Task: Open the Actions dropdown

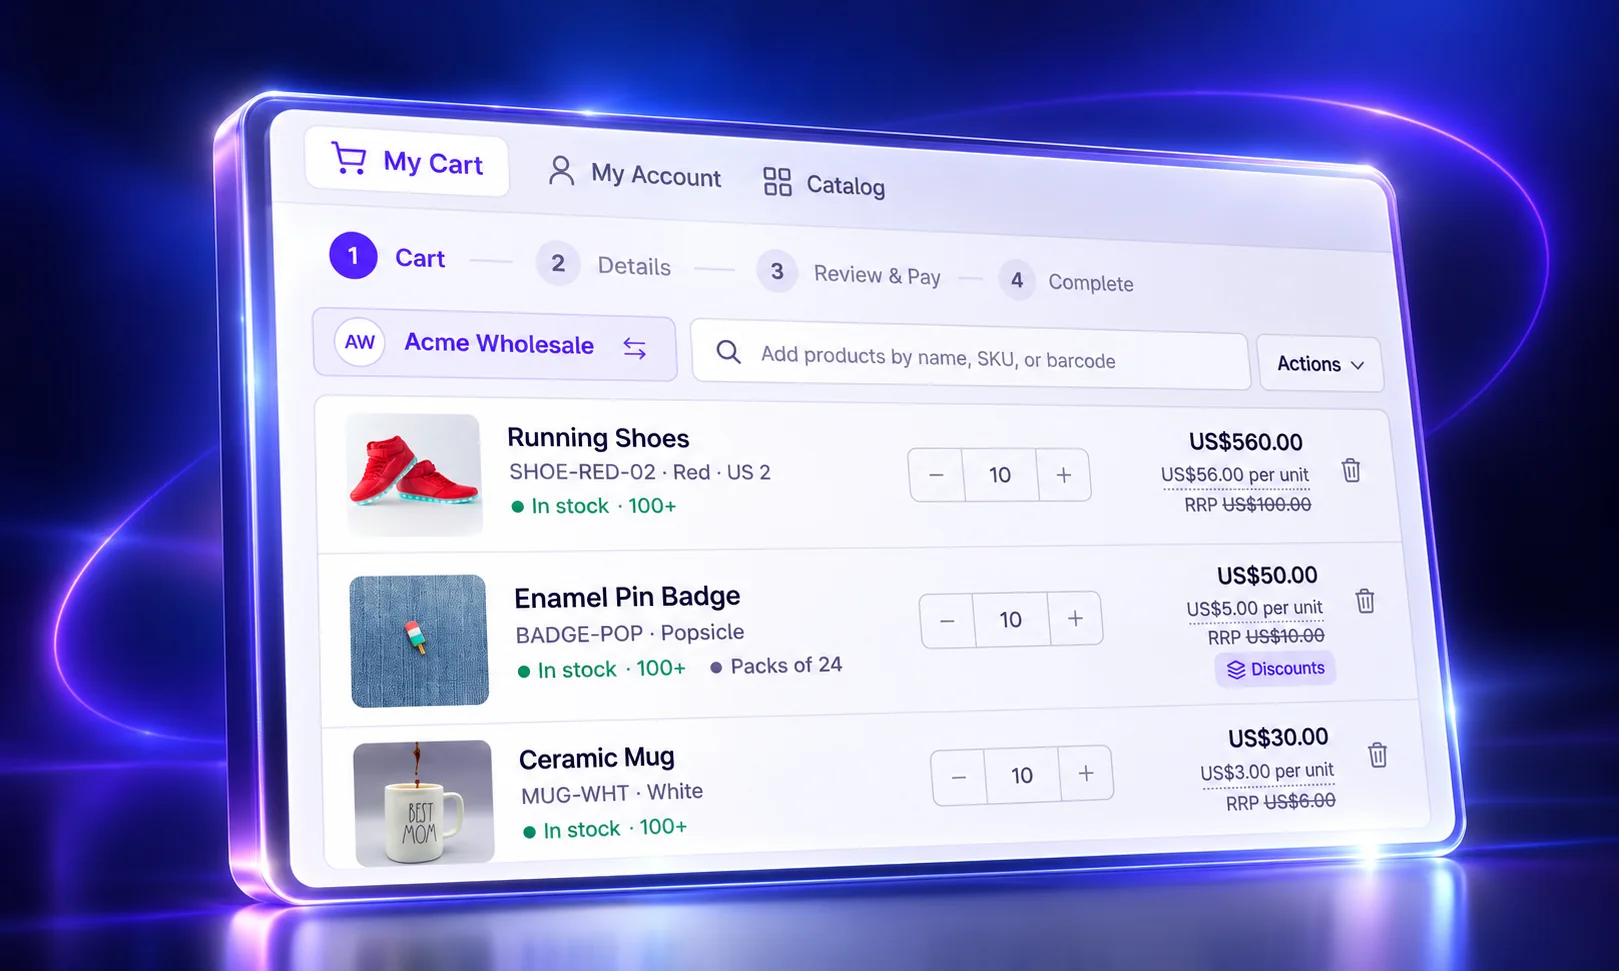Action: (1320, 364)
